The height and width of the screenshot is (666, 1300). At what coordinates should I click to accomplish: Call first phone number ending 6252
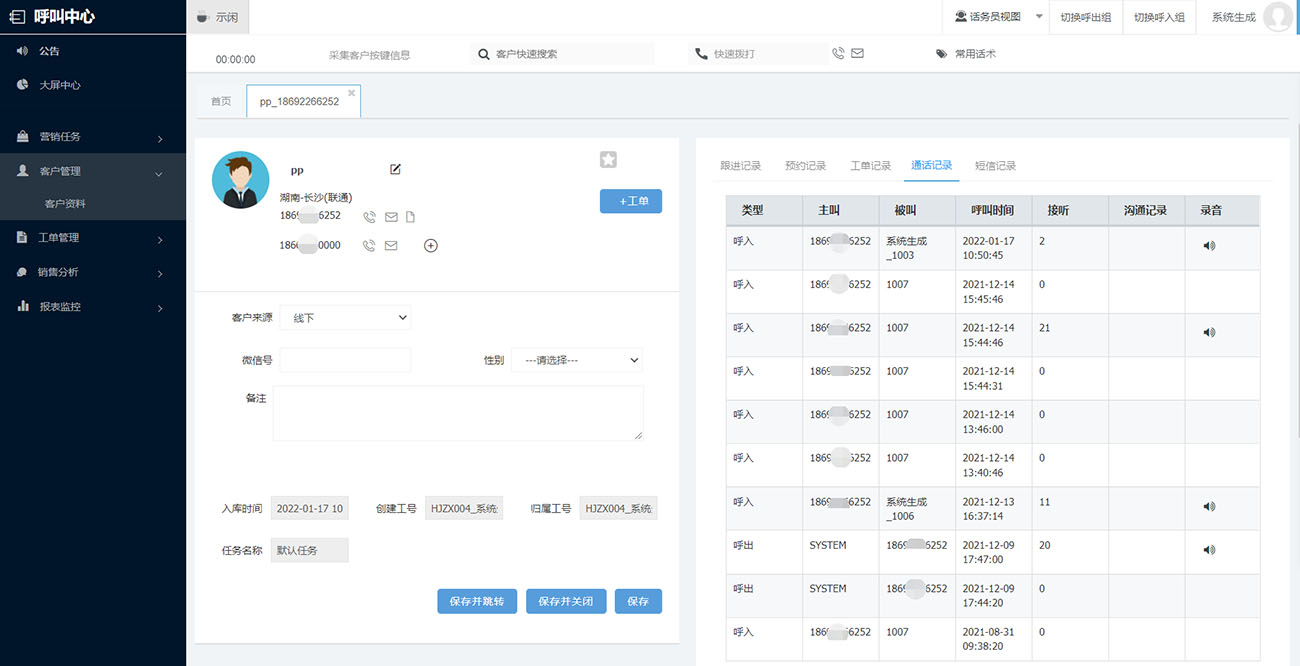click(369, 217)
